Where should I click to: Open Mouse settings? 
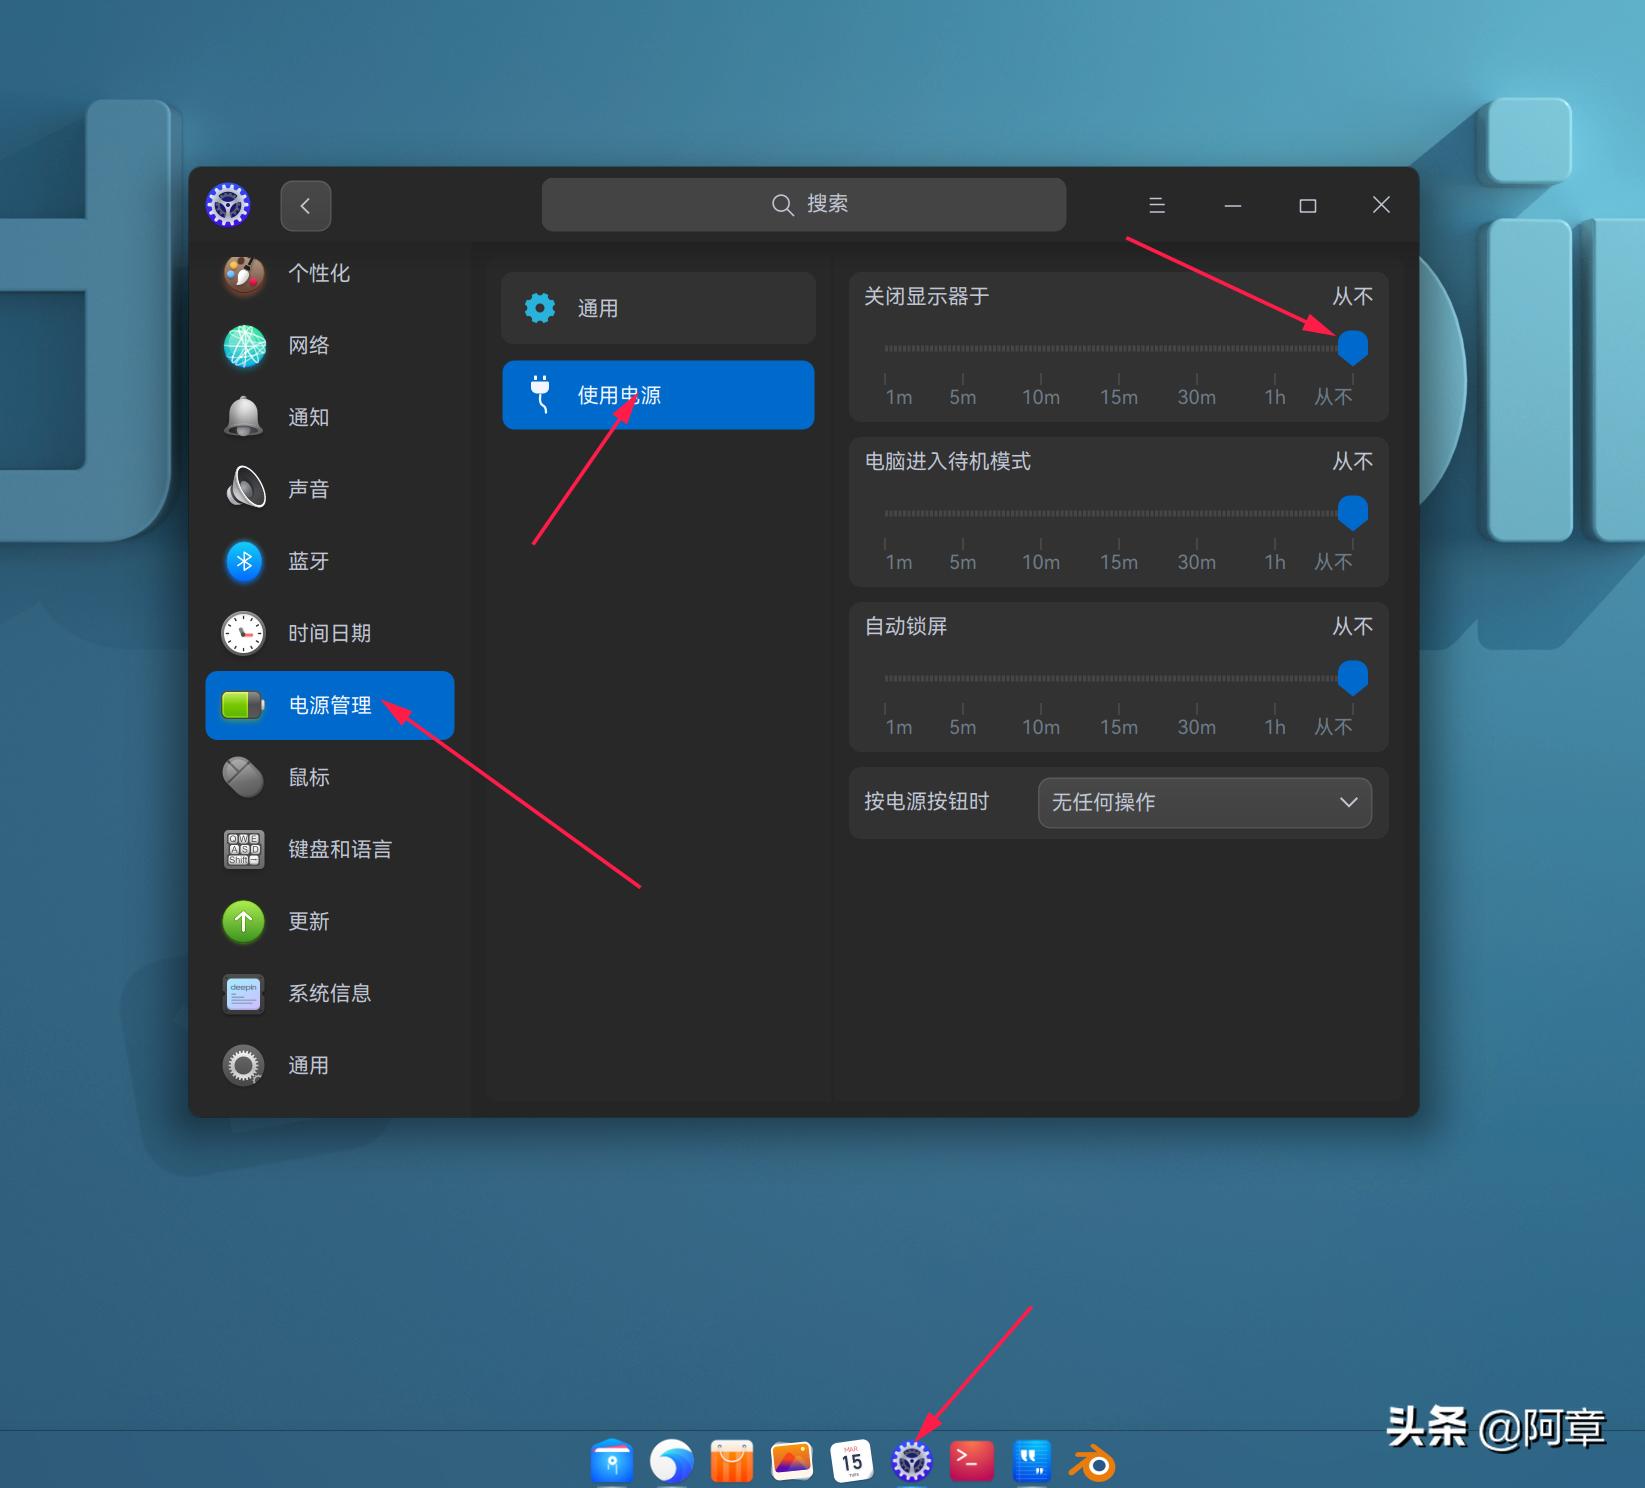308,777
